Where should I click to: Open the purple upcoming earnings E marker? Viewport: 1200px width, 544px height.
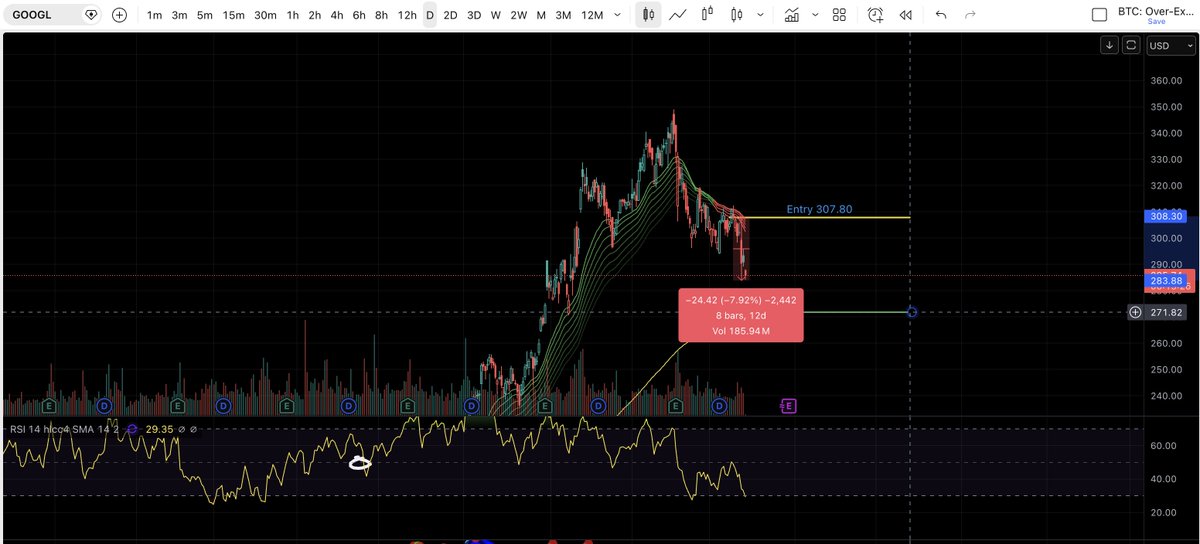(x=788, y=405)
